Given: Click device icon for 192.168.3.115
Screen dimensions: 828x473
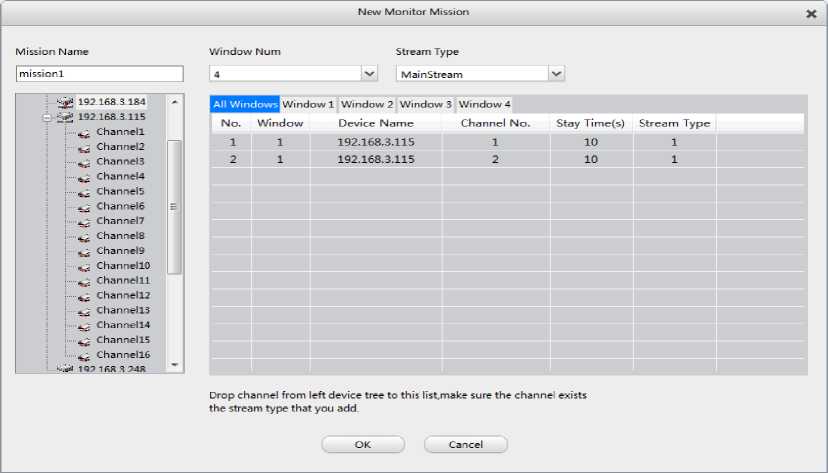Looking at the screenshot, I should [x=66, y=117].
